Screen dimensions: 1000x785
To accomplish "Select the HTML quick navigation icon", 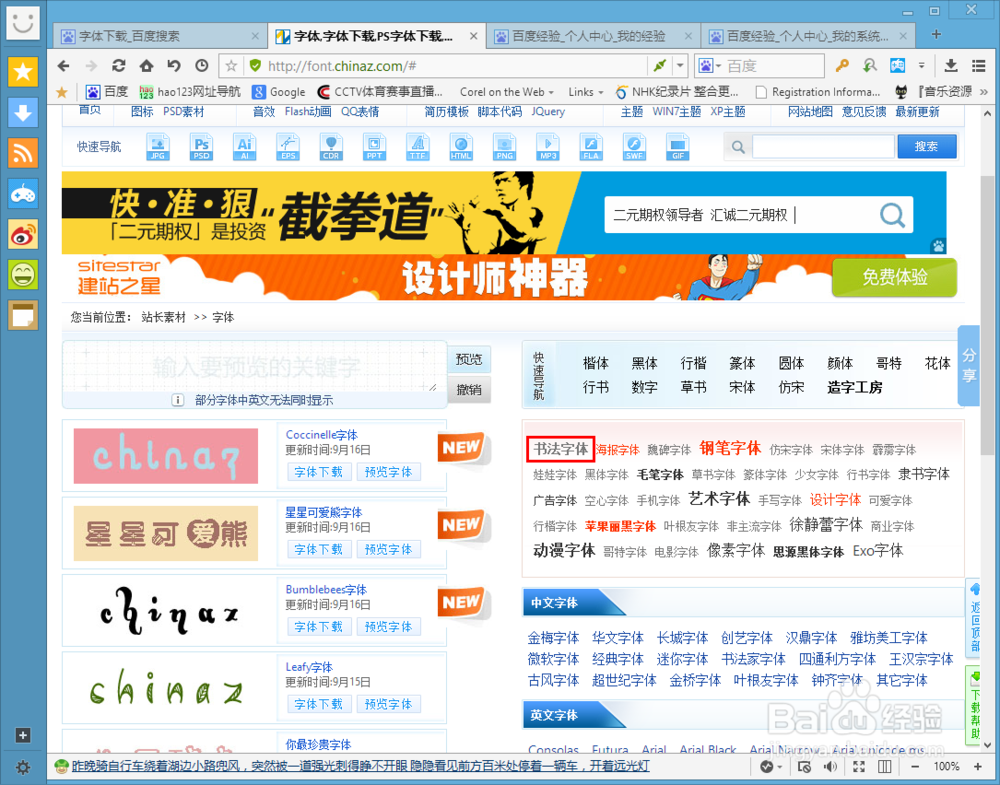I will pyautogui.click(x=461, y=147).
